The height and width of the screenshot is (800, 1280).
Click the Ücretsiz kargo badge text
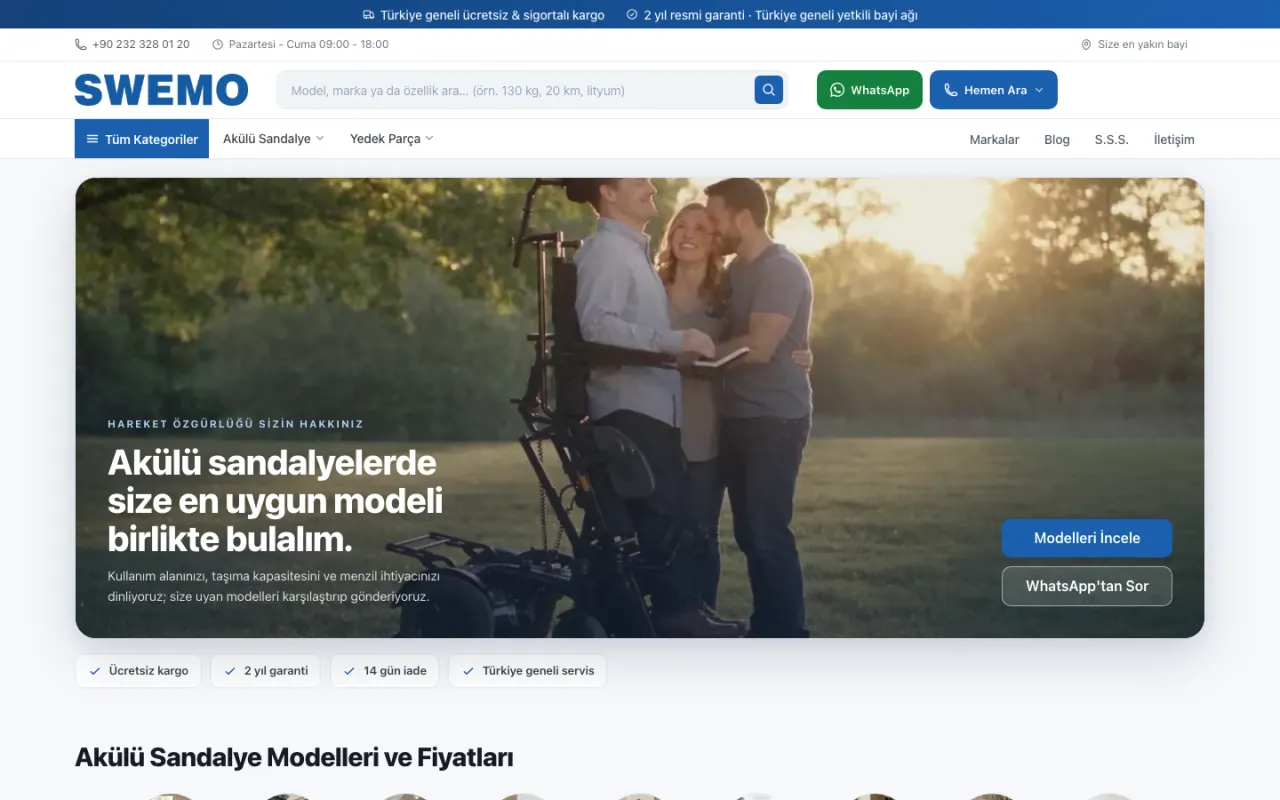pyautogui.click(x=149, y=671)
